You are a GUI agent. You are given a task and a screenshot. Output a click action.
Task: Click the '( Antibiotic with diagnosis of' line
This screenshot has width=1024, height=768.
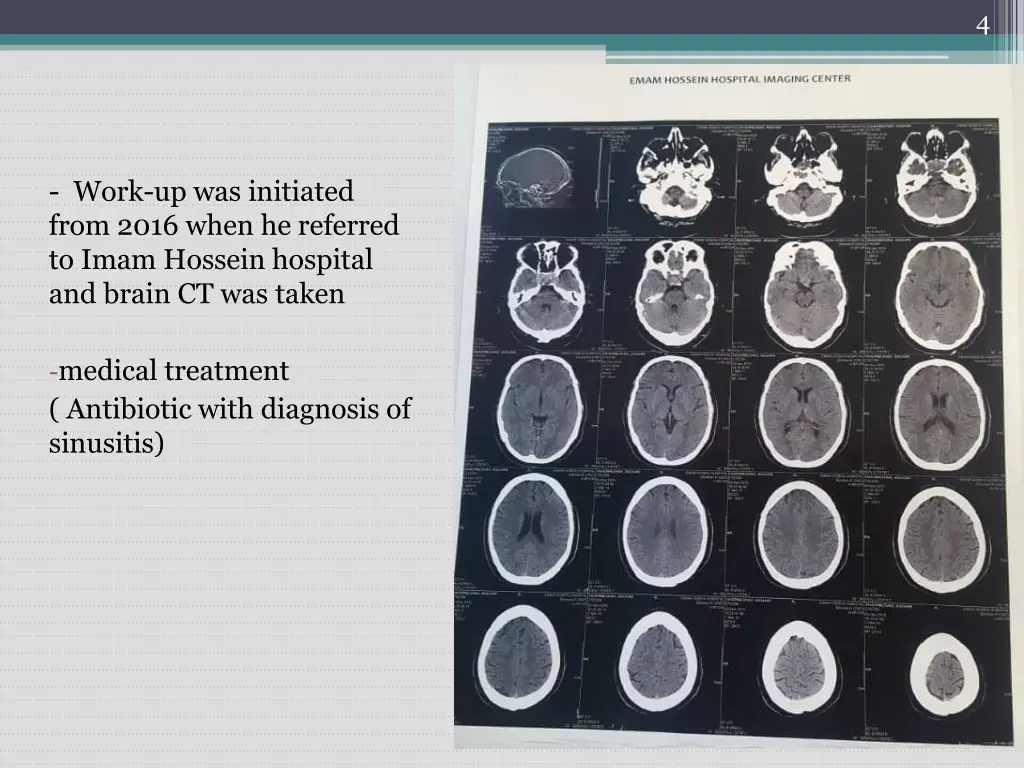pyautogui.click(x=230, y=408)
